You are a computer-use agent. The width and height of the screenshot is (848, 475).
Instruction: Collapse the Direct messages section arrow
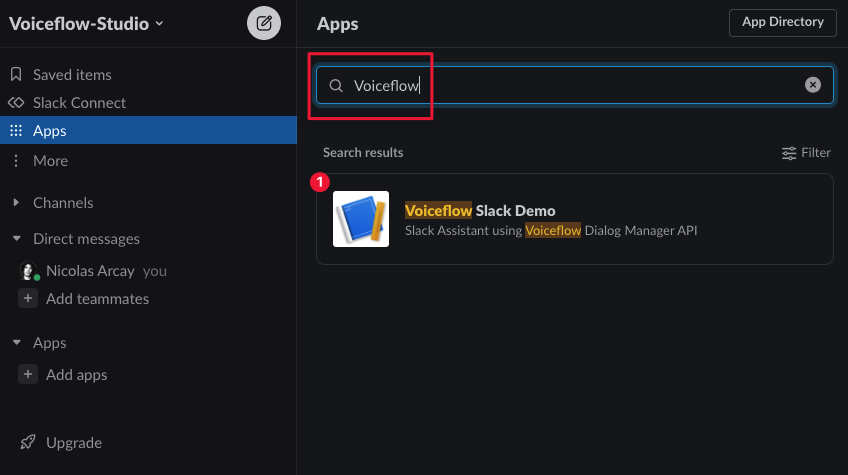pyautogui.click(x=16, y=239)
